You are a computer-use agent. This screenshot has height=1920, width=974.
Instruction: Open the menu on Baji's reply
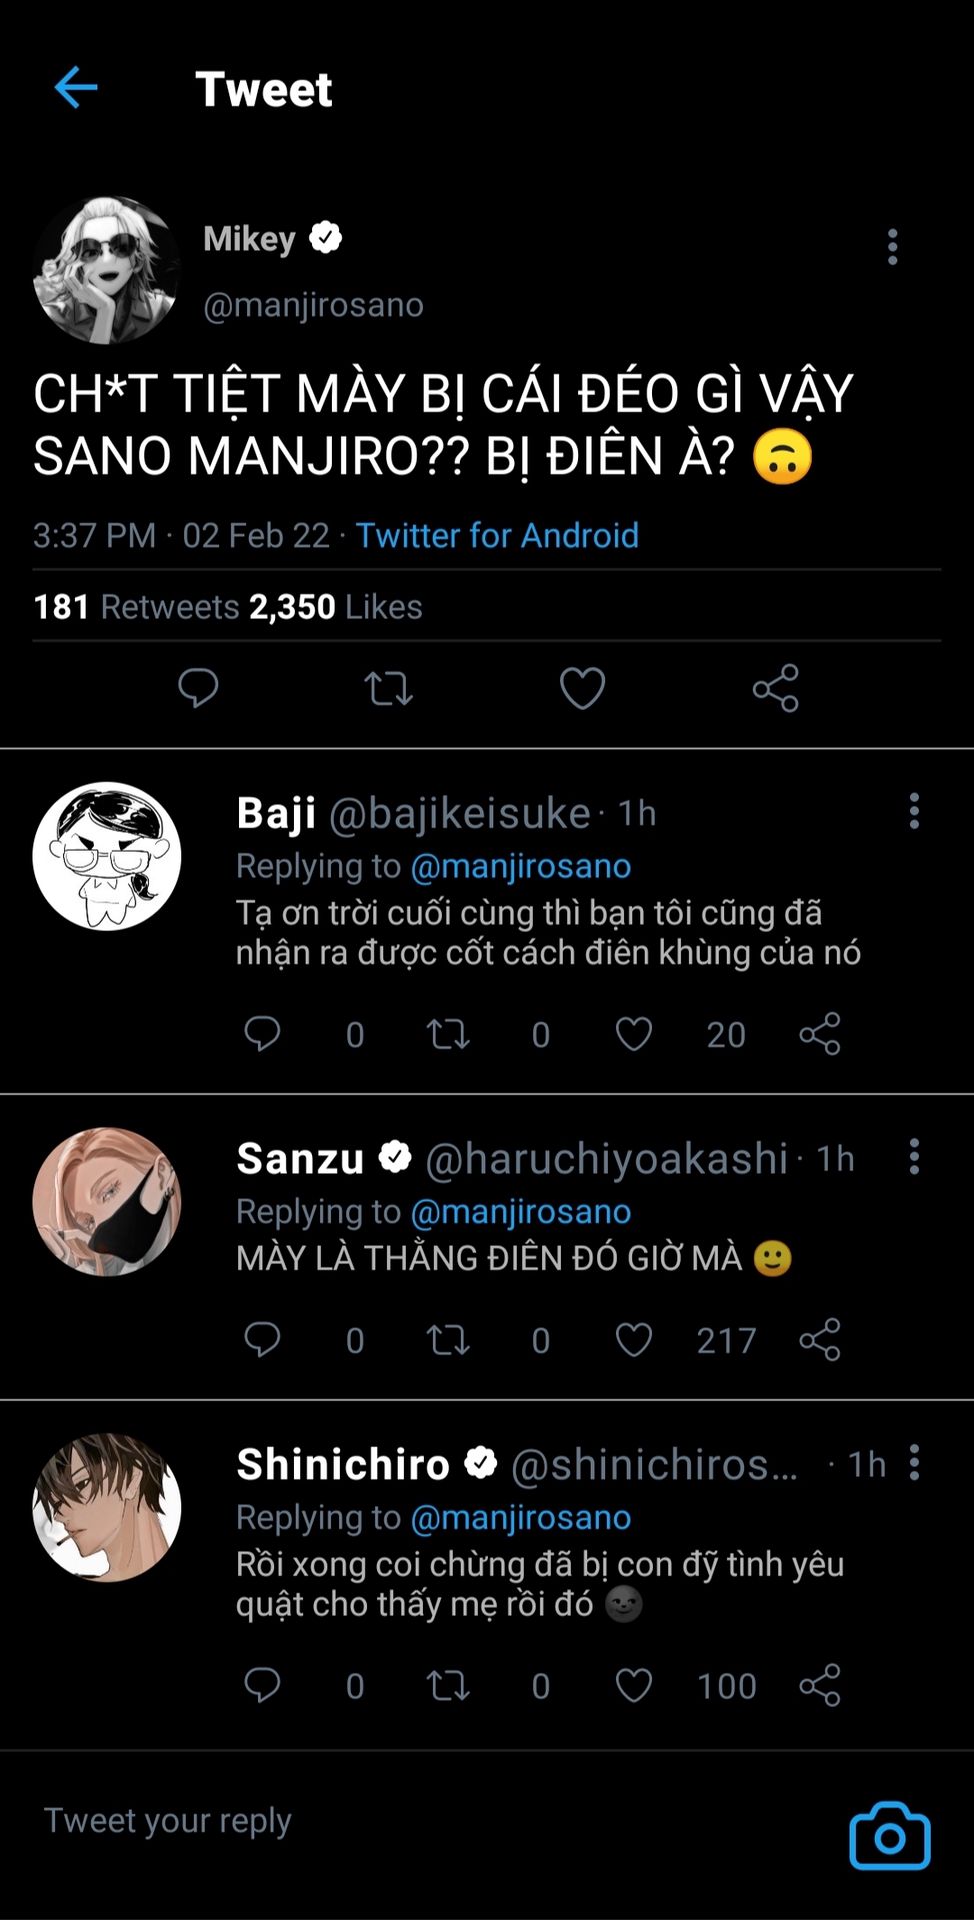point(913,811)
